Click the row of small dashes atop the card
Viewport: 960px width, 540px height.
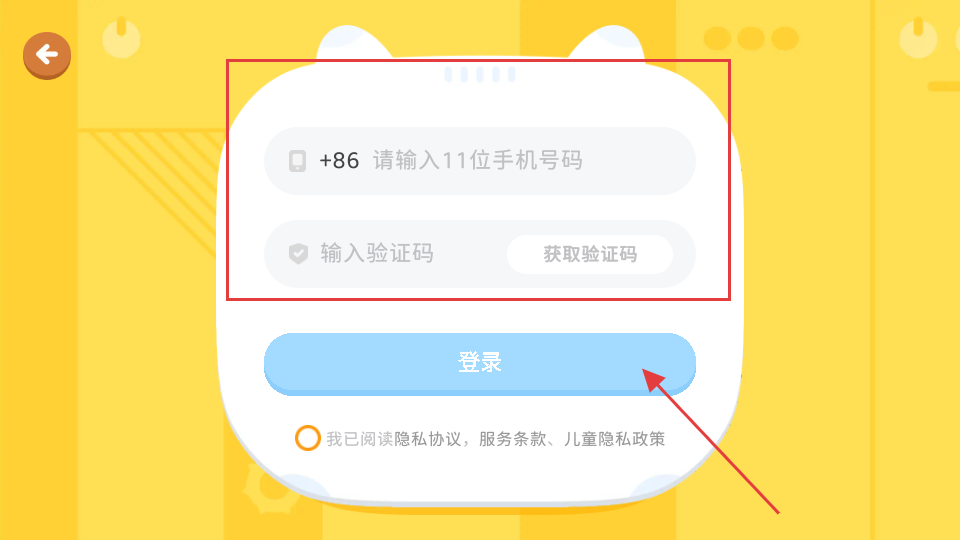pos(480,75)
